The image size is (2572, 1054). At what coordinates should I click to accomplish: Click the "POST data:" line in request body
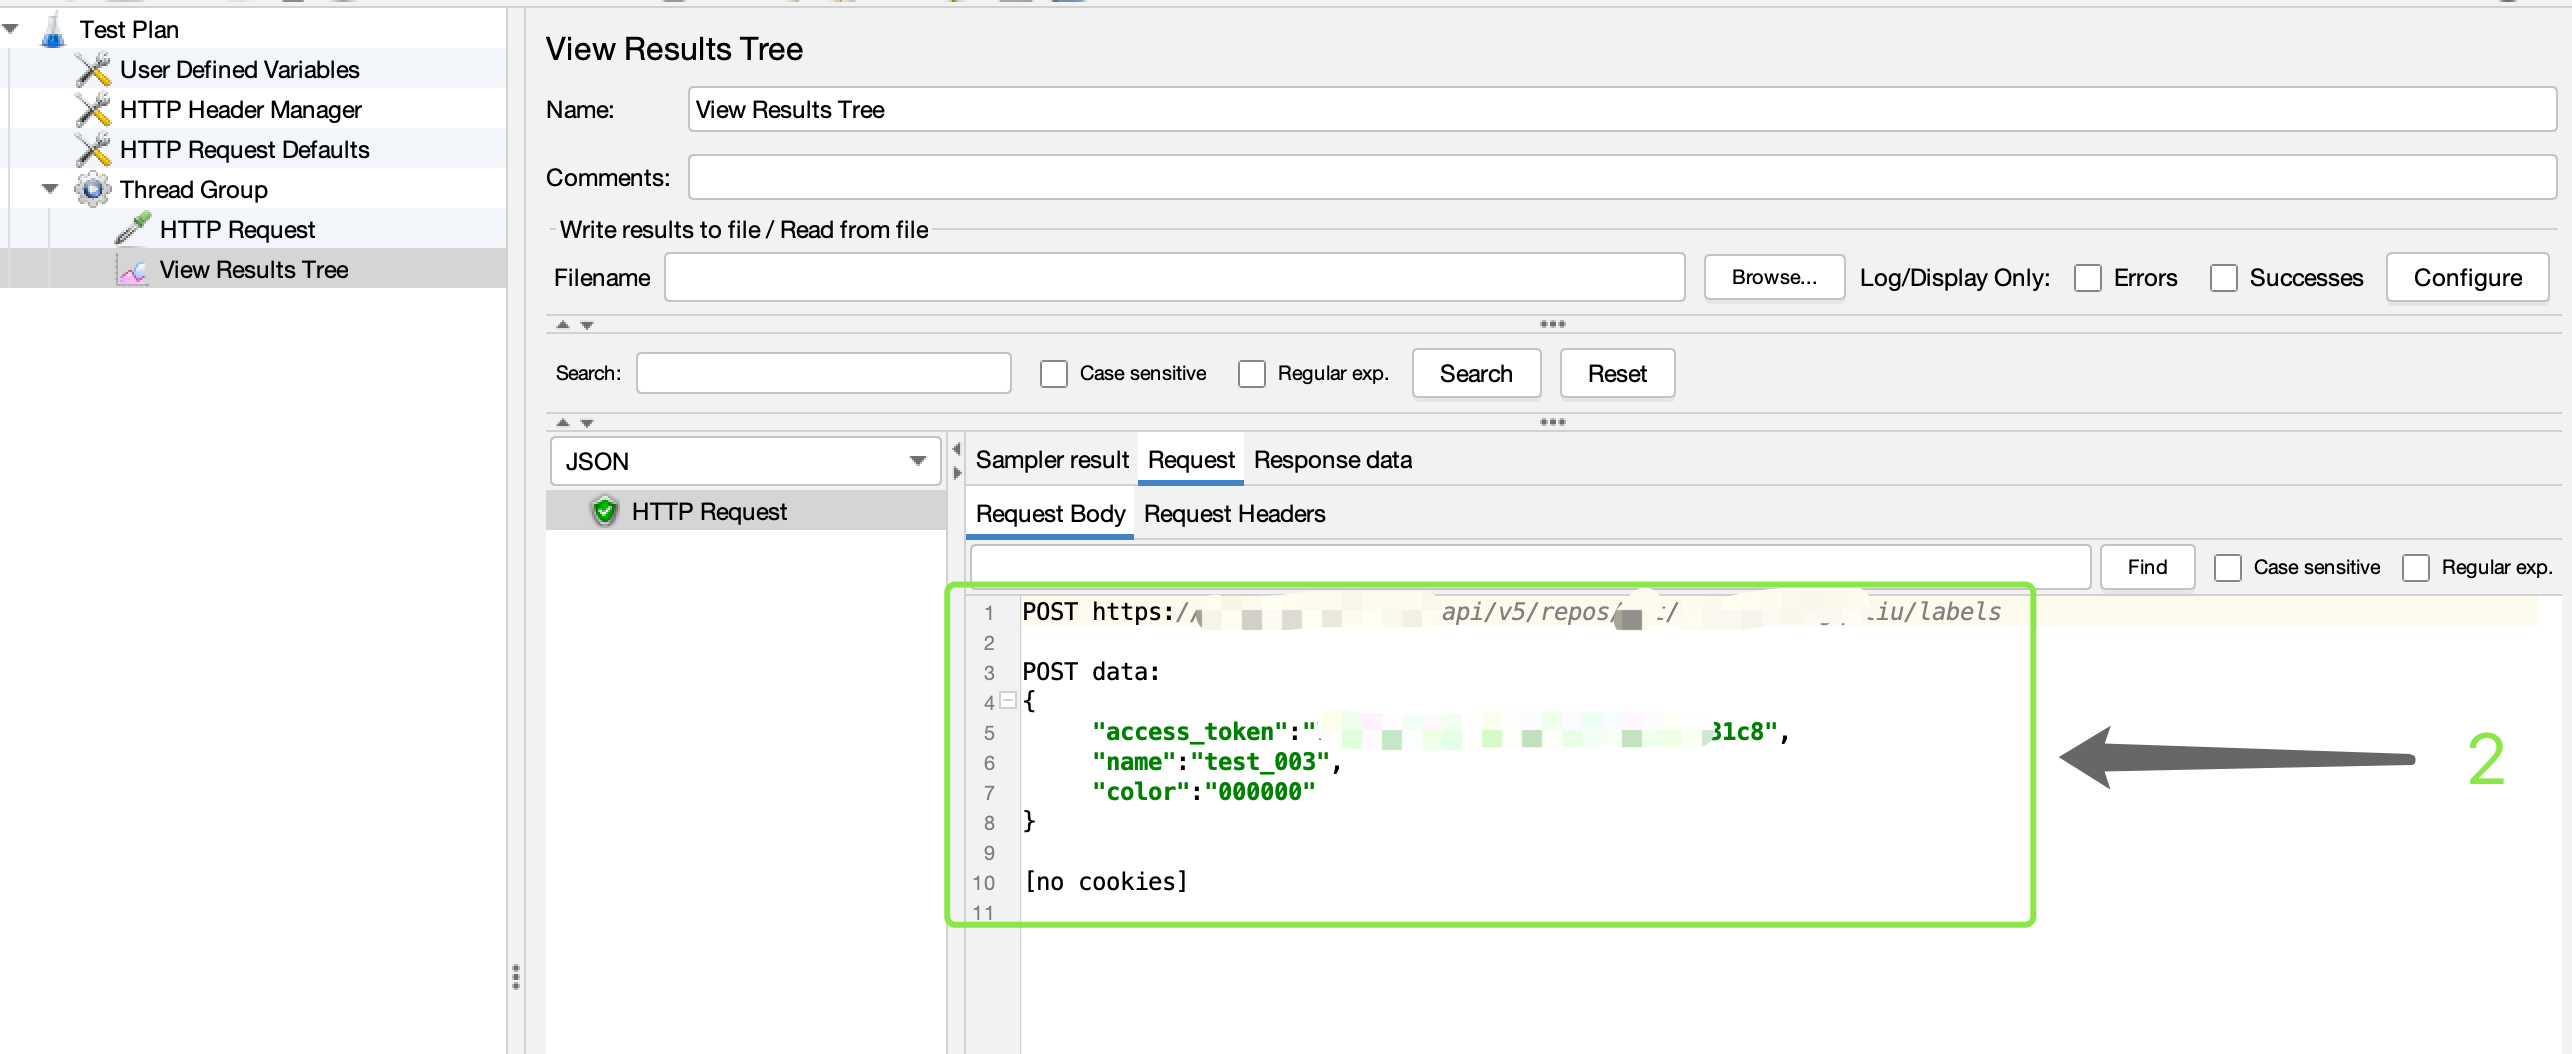click(1090, 671)
